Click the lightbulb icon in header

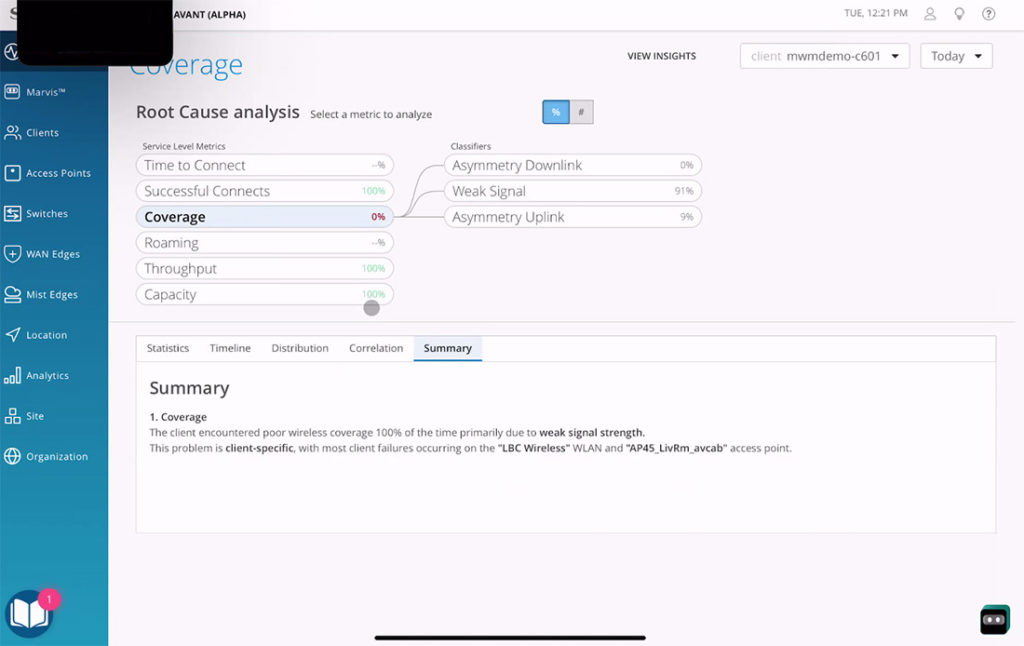click(959, 14)
